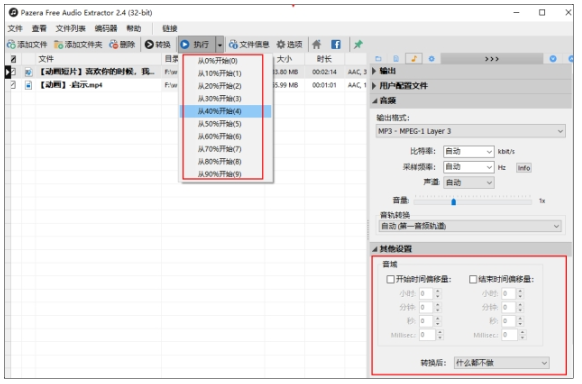Enable 结束时间偏移量 checkbox
The height and width of the screenshot is (384, 582).
pos(473,279)
